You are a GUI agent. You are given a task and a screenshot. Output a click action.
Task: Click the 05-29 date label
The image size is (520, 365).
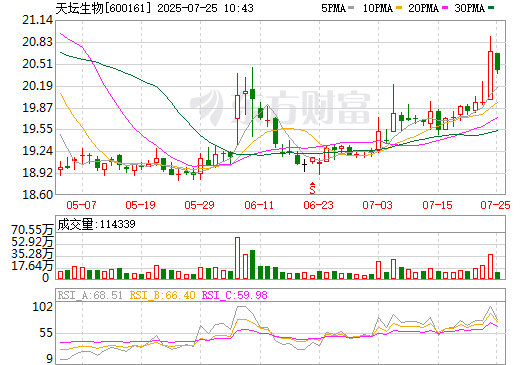[199, 205]
